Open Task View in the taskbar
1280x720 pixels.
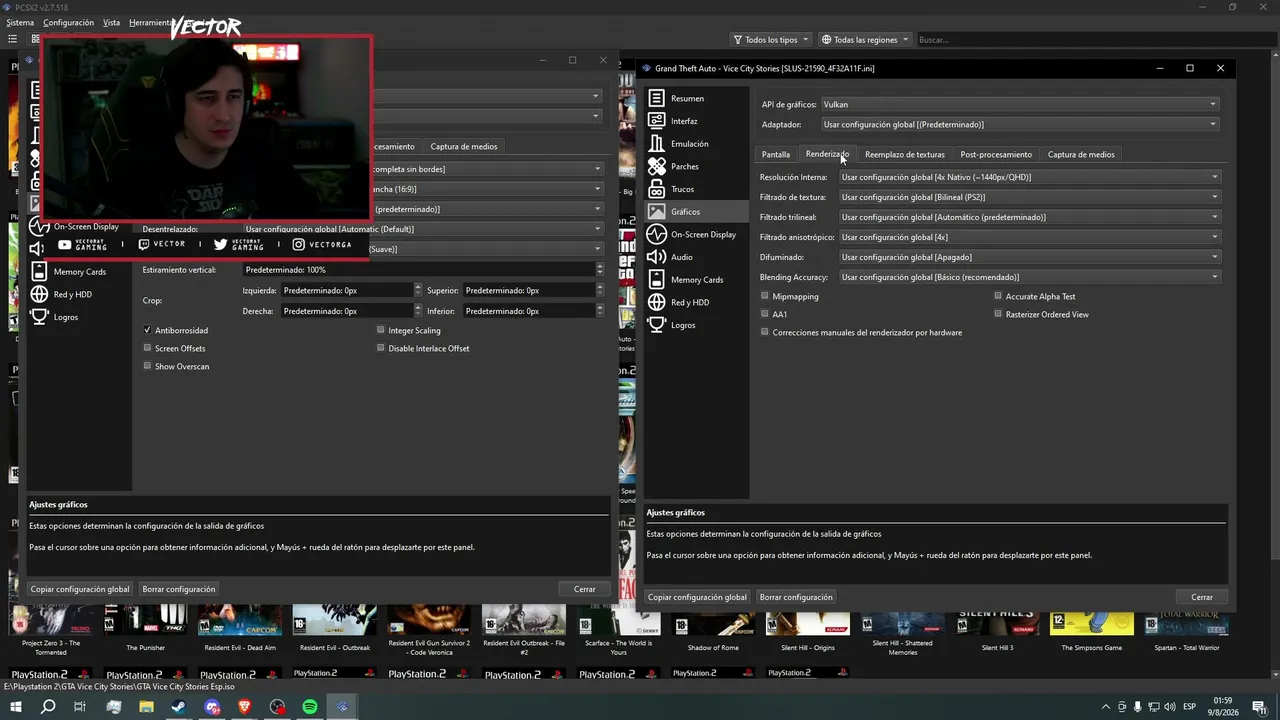(80, 707)
